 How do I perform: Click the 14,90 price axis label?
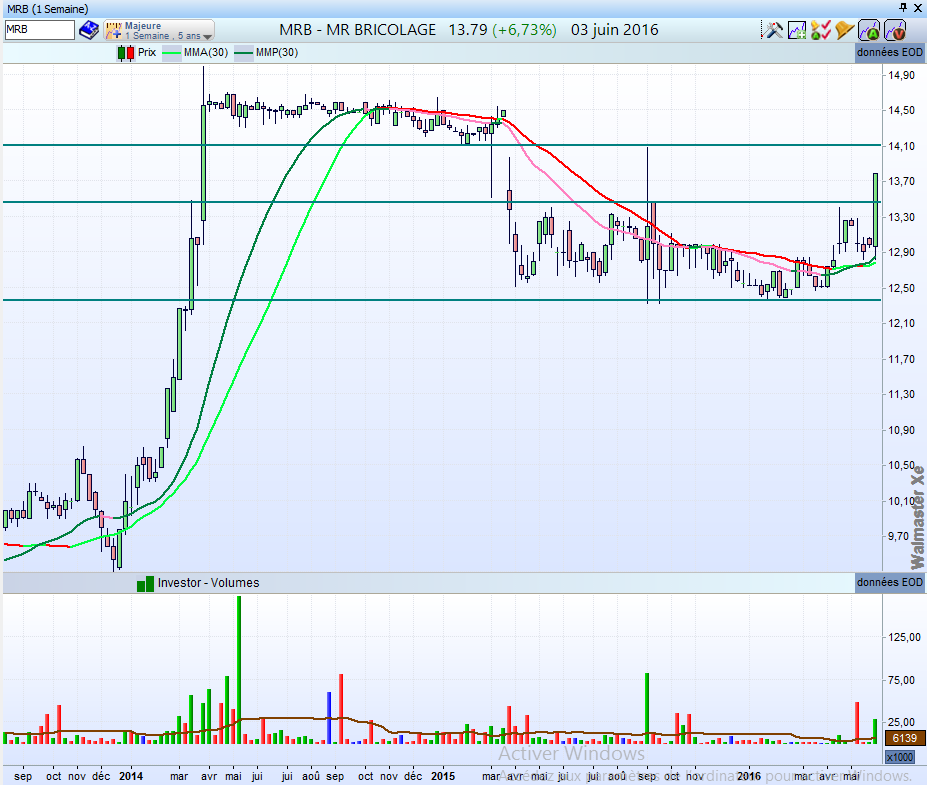[902, 75]
